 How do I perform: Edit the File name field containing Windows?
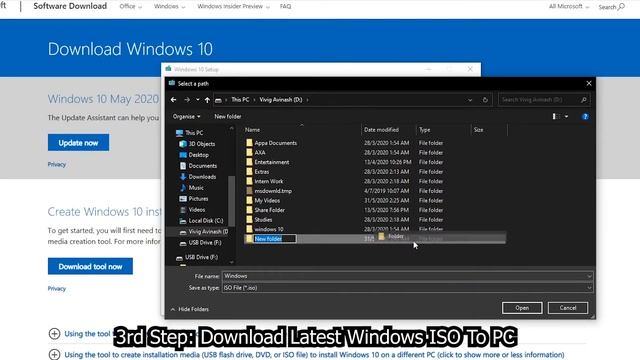point(407,276)
